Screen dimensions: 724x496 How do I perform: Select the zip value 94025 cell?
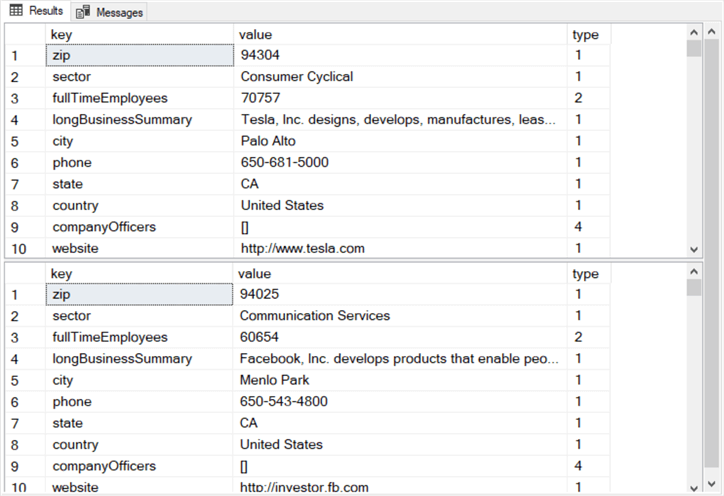400,294
